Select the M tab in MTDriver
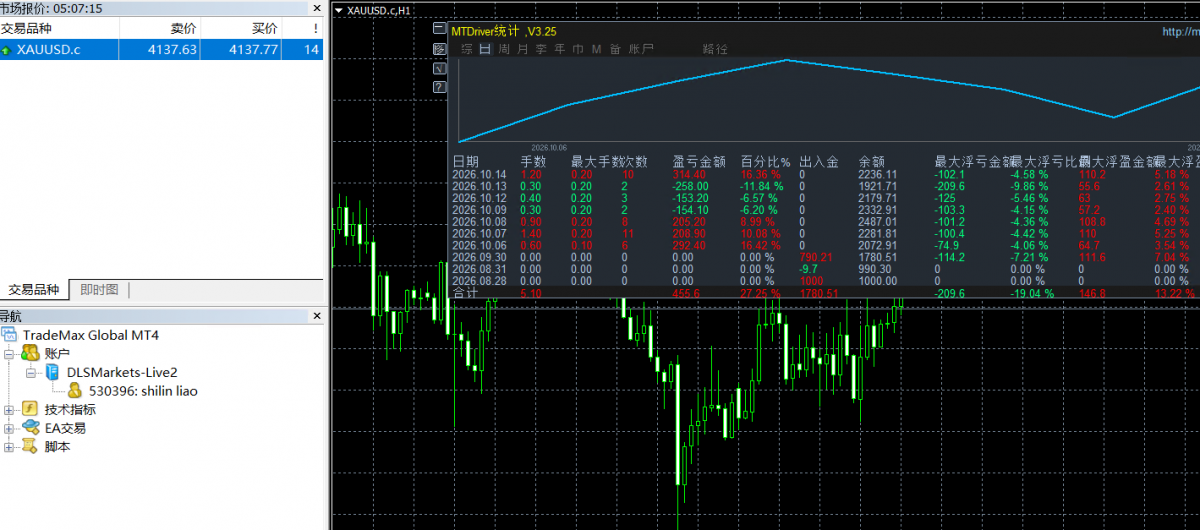The image size is (1200, 530). pyautogui.click(x=597, y=48)
